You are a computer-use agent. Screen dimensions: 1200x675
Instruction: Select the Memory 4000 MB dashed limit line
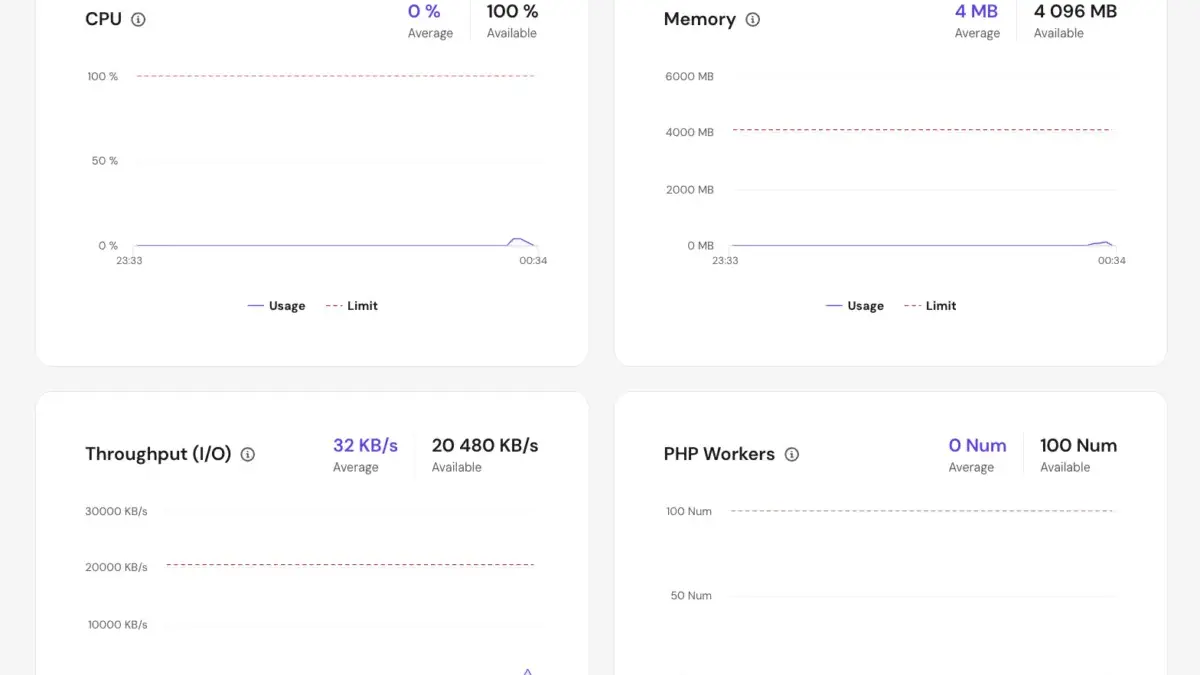click(922, 130)
